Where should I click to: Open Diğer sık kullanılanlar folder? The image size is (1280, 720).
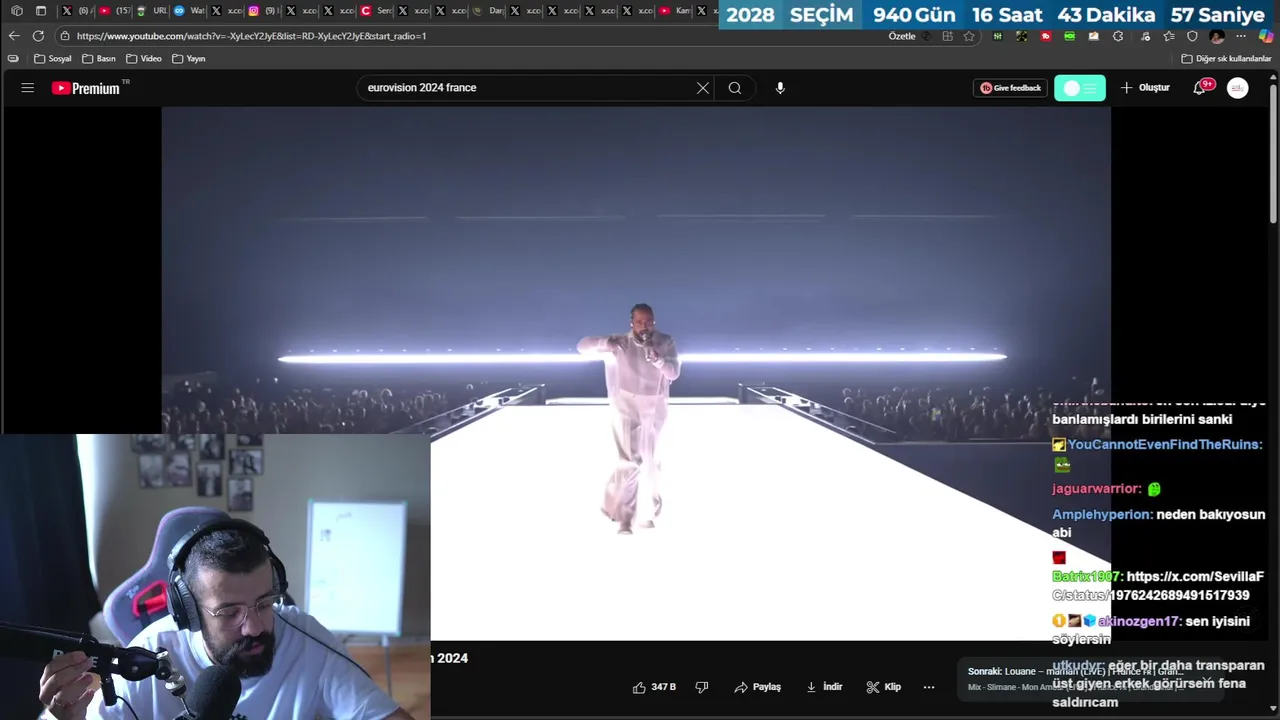tap(1226, 59)
